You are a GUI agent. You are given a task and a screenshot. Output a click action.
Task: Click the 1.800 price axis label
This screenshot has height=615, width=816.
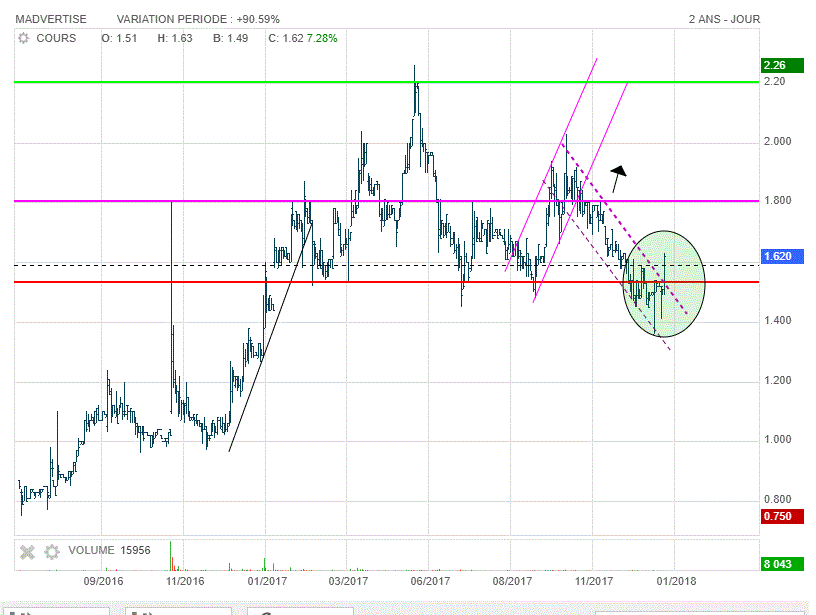click(777, 201)
